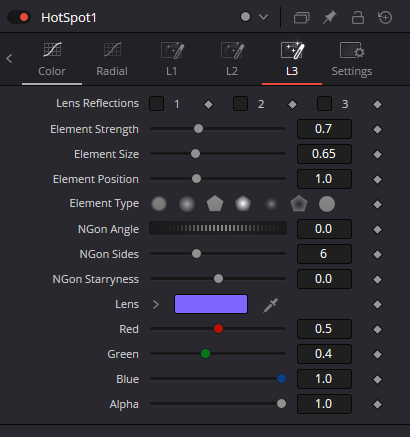Select the solid circle Element Type
410x437 pixels.
click(159, 204)
